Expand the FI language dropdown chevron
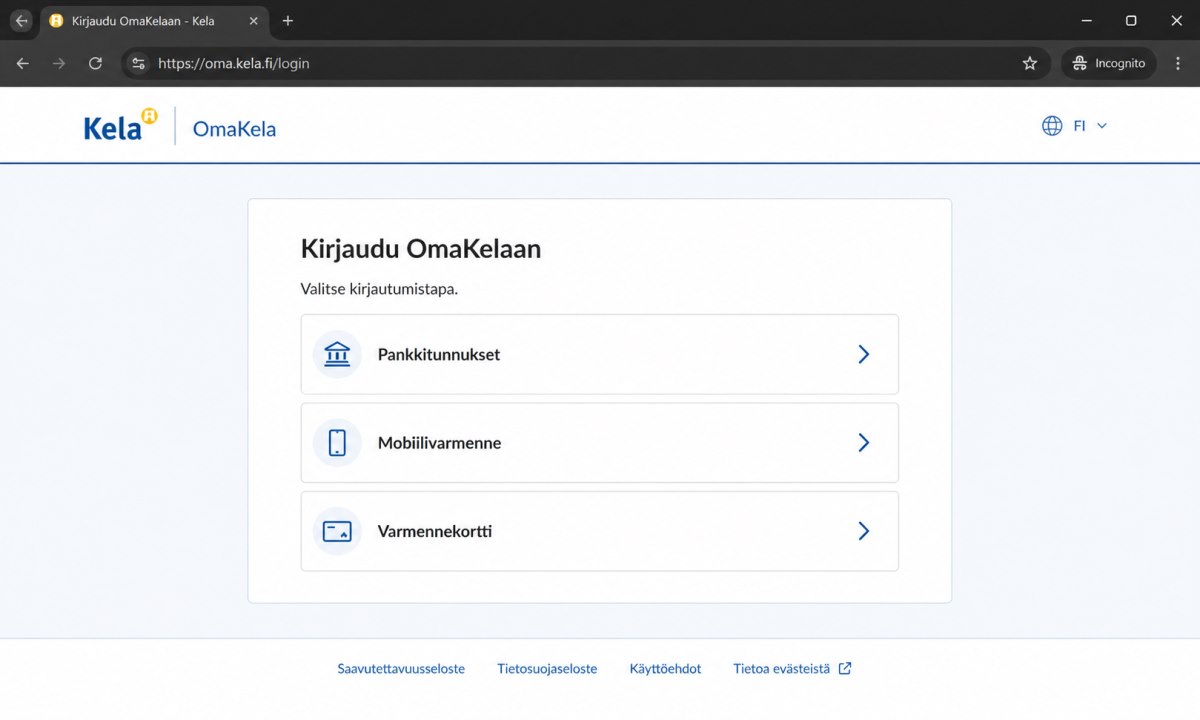 coord(1102,126)
